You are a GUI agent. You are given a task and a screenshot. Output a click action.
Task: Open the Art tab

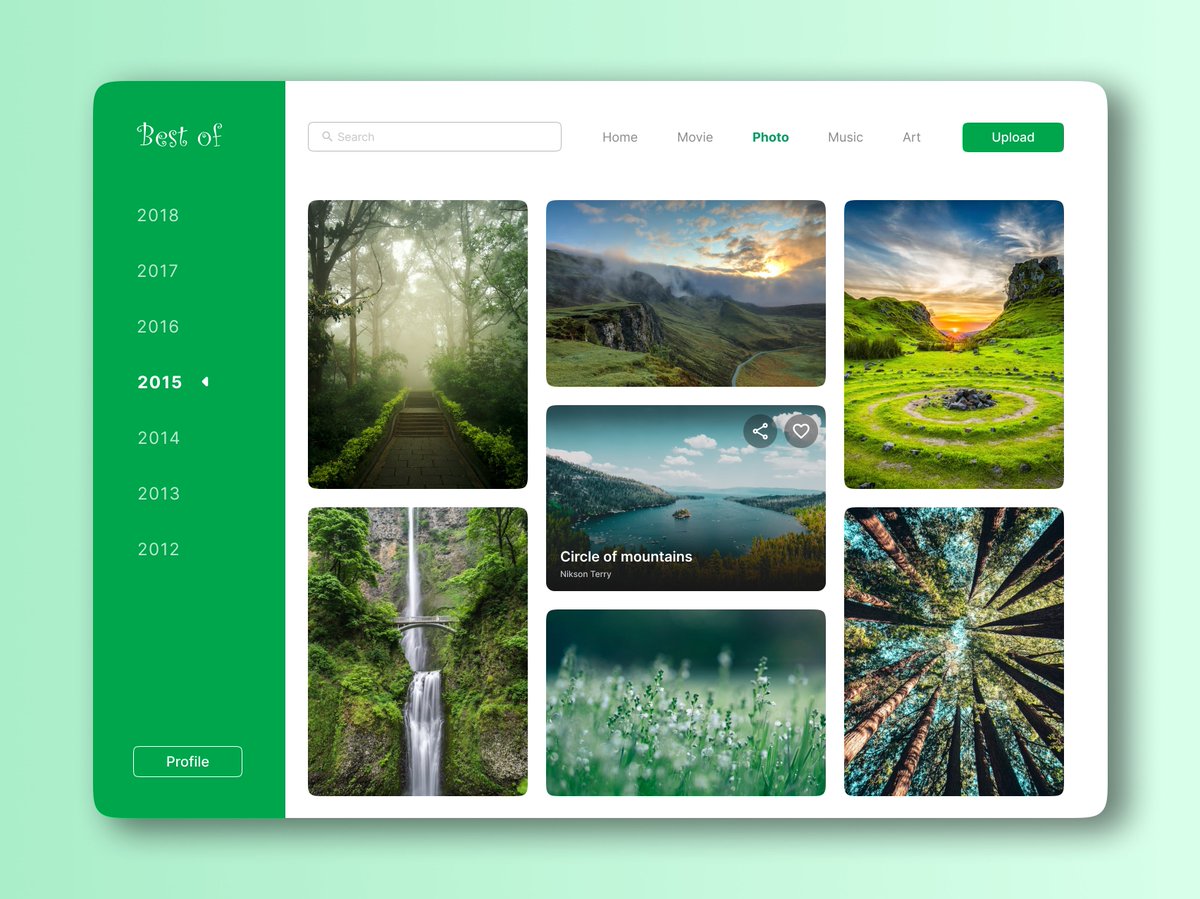[911, 137]
